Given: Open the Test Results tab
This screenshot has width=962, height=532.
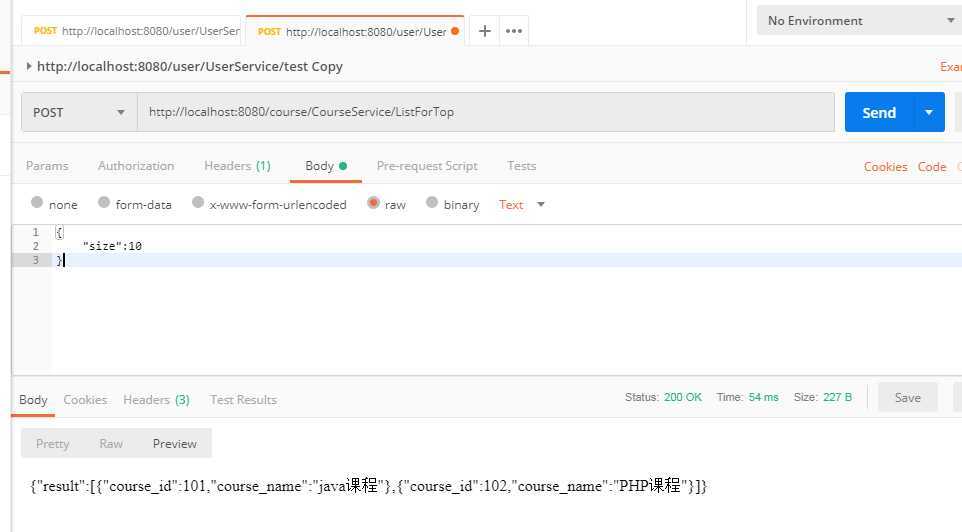Looking at the screenshot, I should pos(244,399).
